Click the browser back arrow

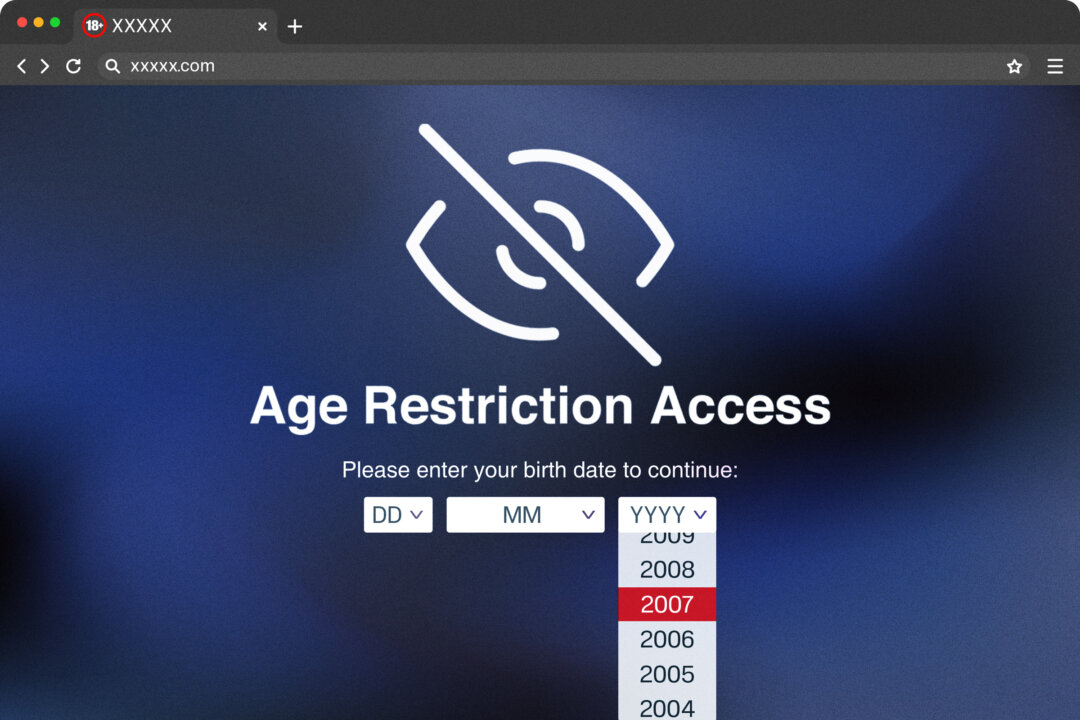pos(21,66)
